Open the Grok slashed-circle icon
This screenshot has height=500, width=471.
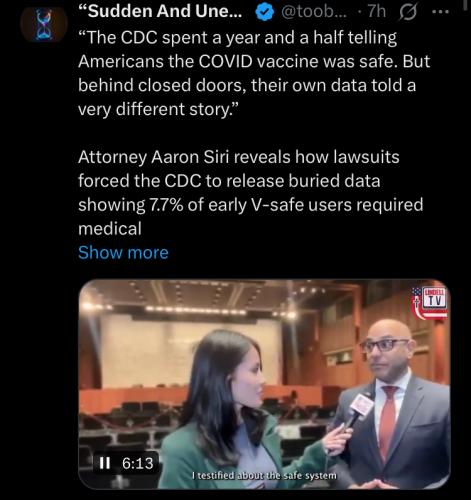pos(408,13)
